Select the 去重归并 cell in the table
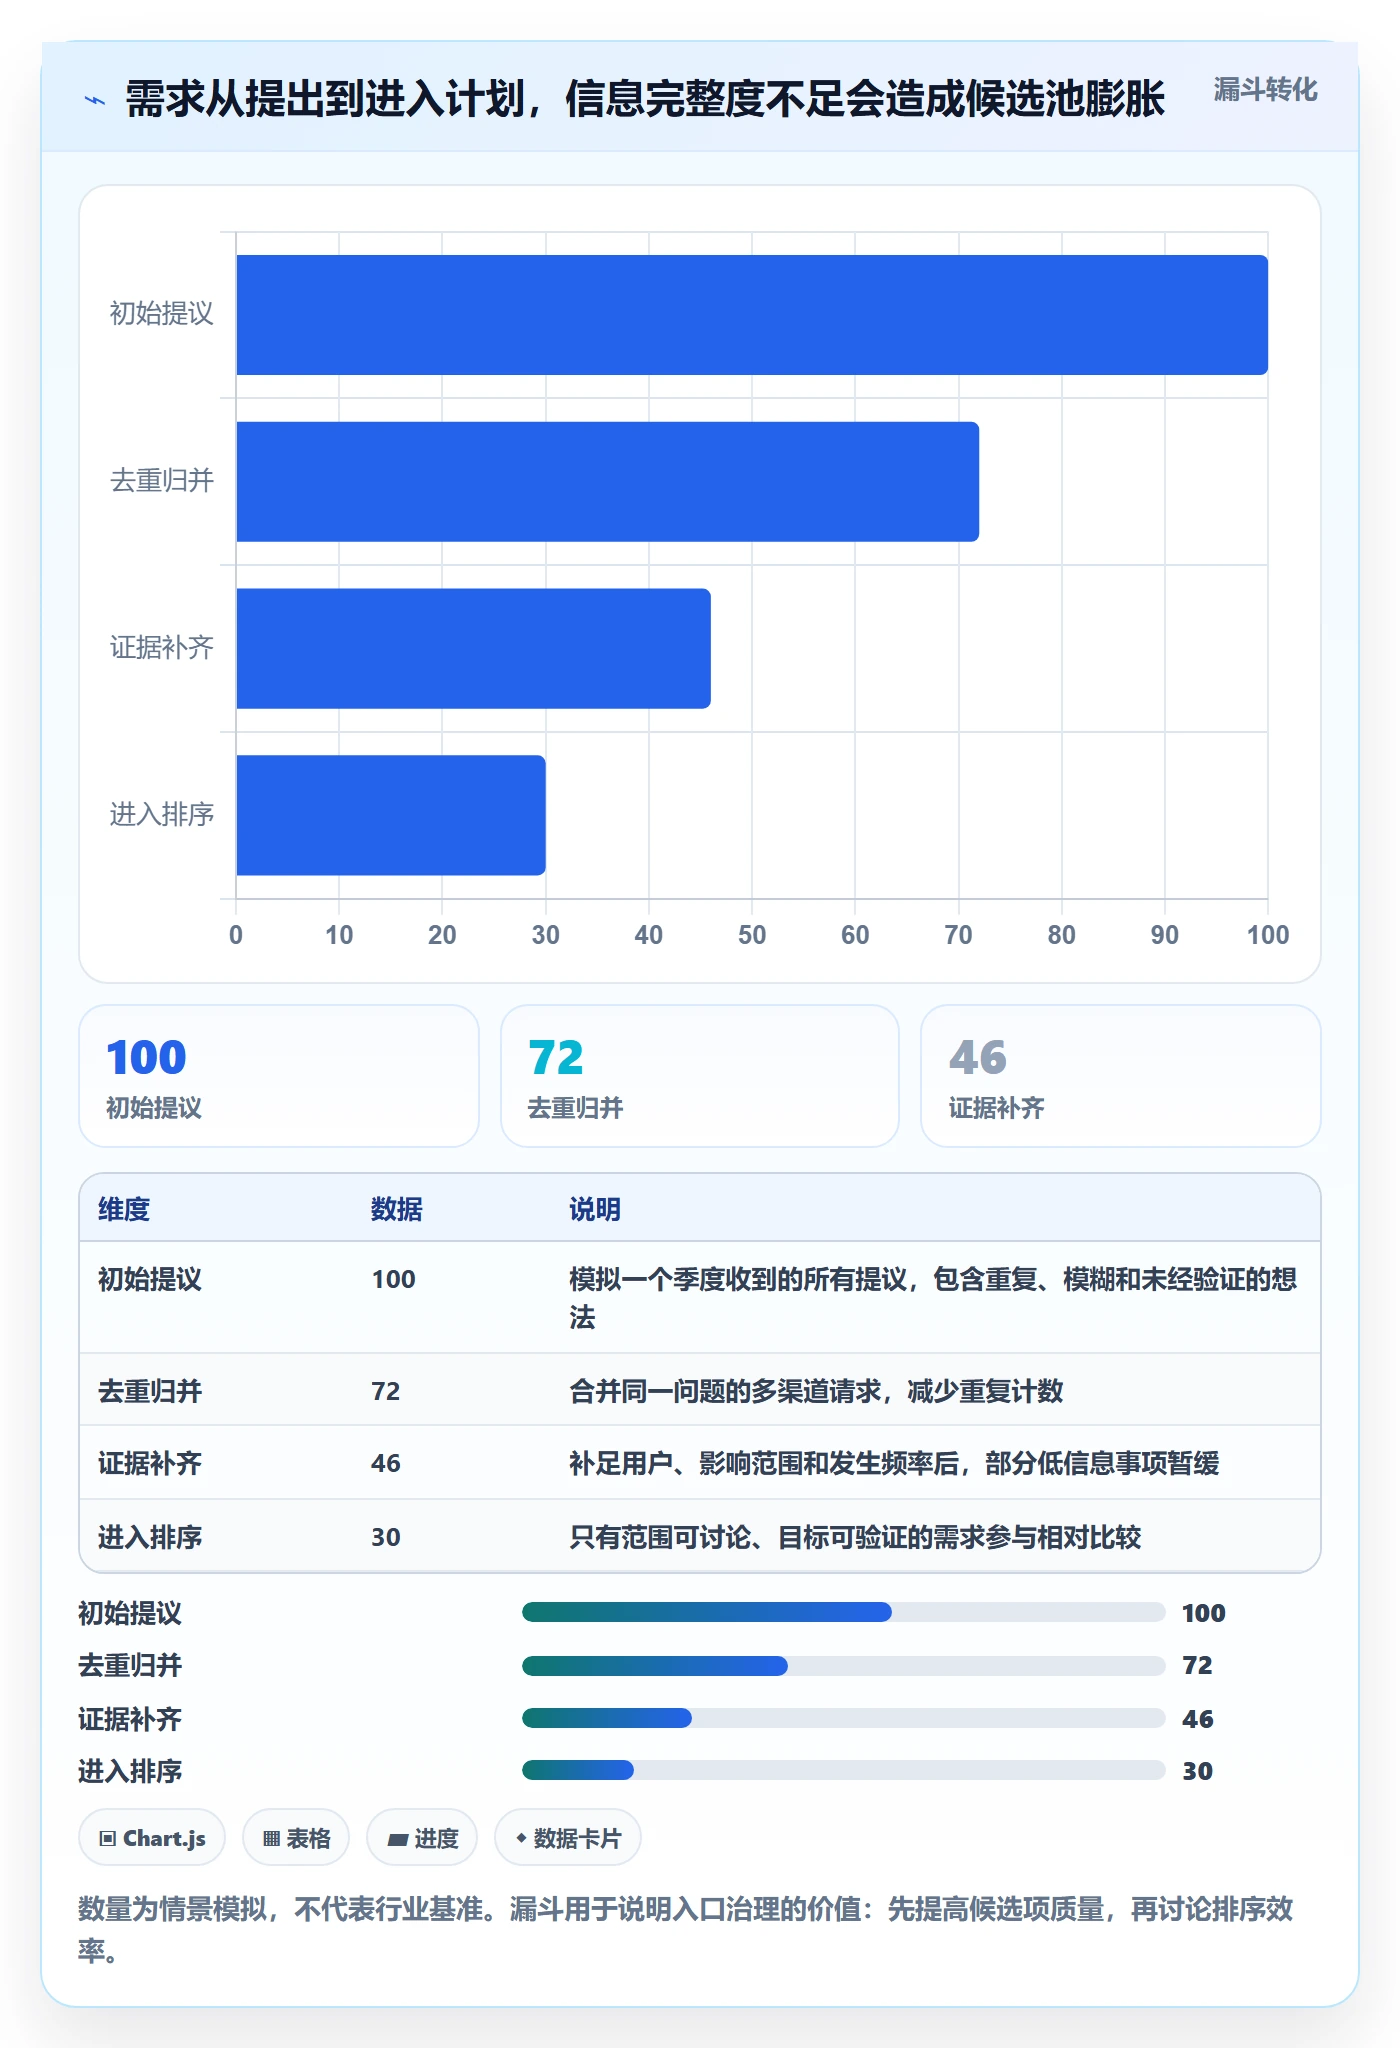This screenshot has height=2048, width=1400. click(150, 1391)
